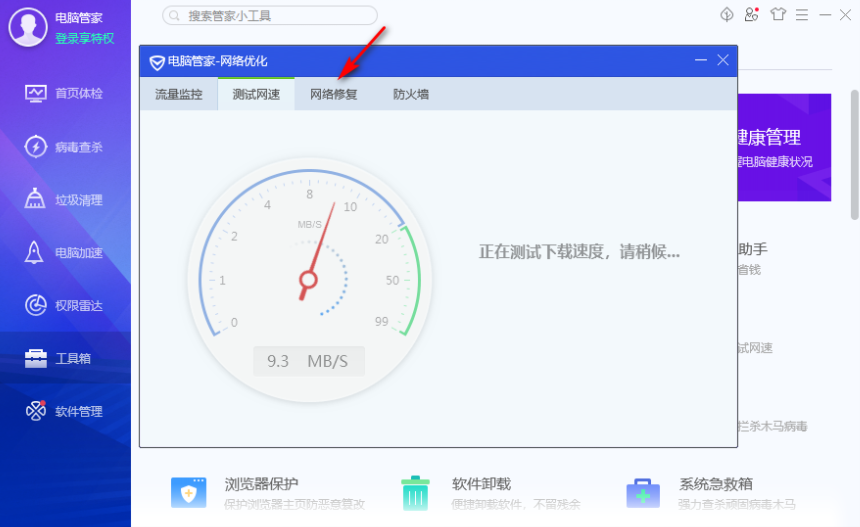Screen dimensions: 860x527
Task: Select the 测试网速 tab
Action: coord(256,95)
